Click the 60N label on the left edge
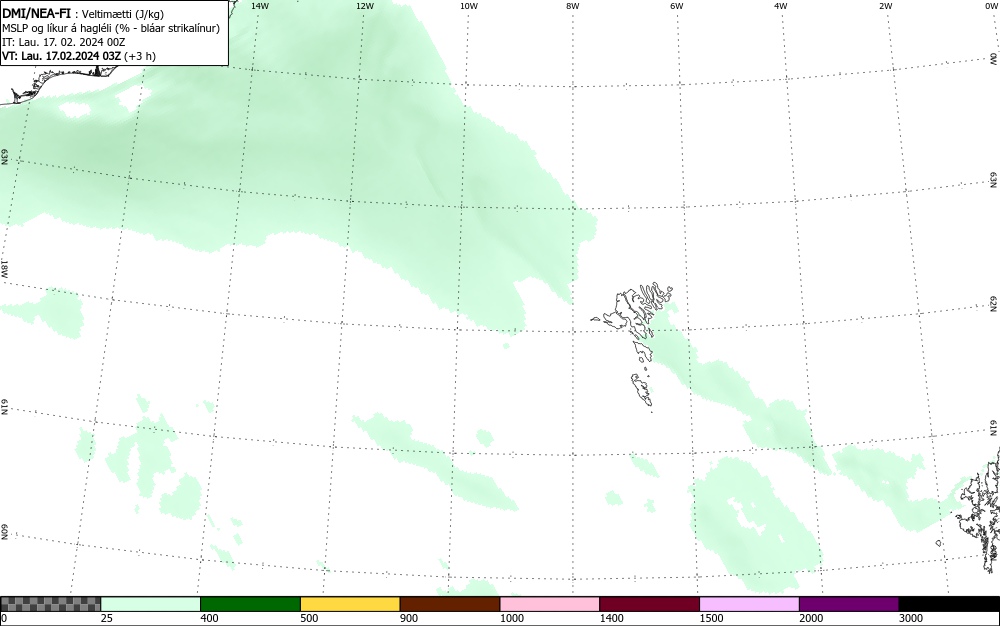The image size is (1000, 626). point(4,532)
